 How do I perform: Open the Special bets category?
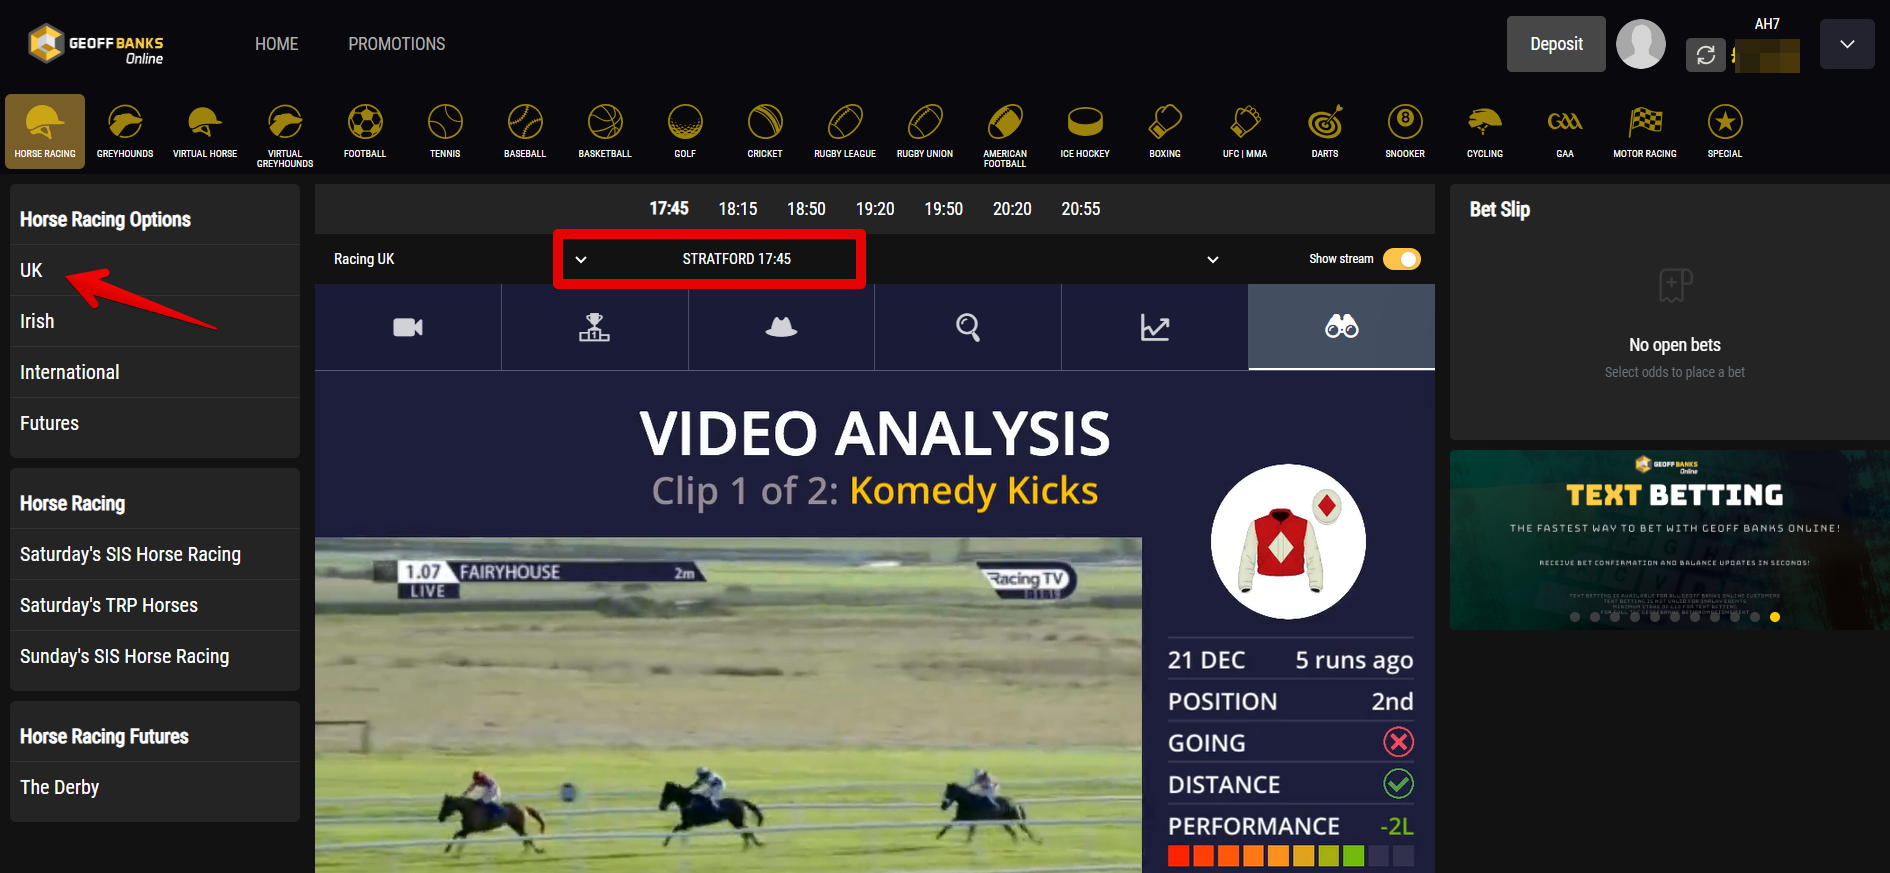[1725, 131]
